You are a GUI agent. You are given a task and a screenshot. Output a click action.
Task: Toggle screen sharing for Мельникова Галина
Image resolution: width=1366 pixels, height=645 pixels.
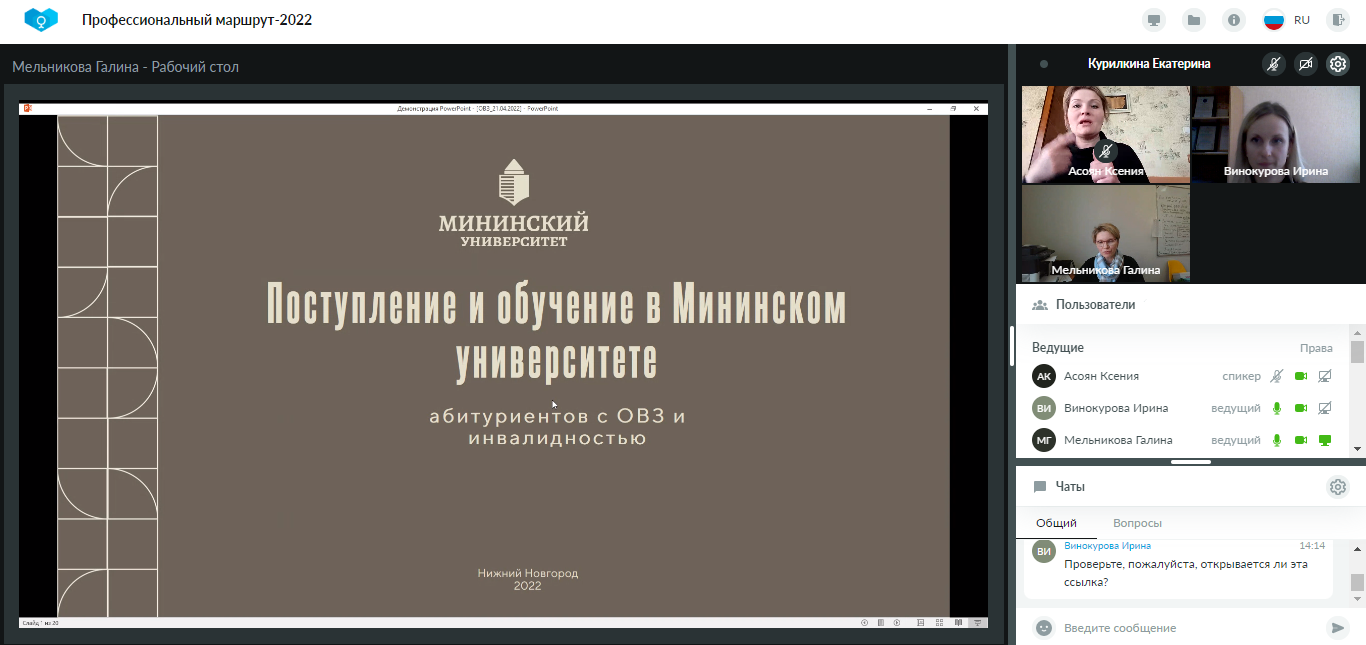pos(1325,440)
